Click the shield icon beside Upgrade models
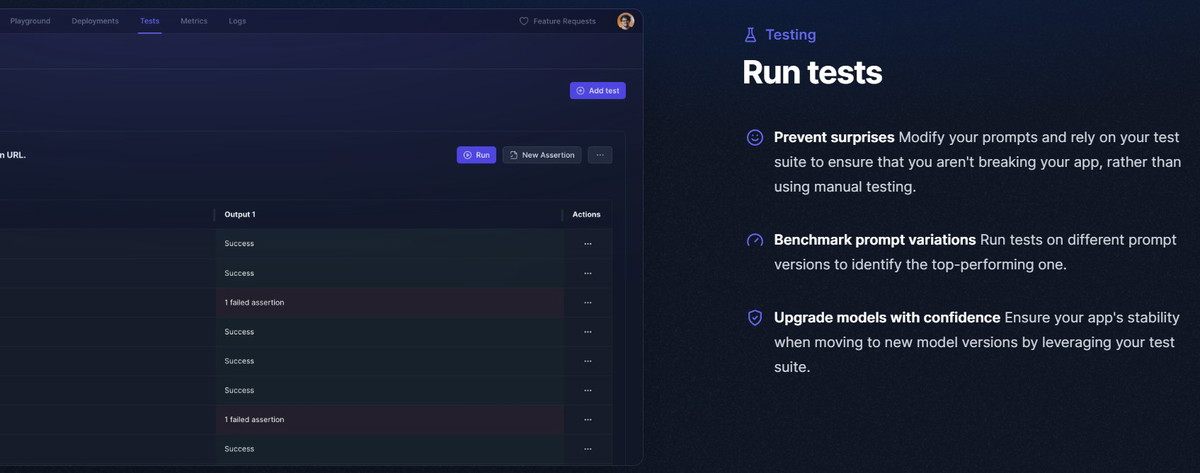This screenshot has height=473, width=1200. 755,318
